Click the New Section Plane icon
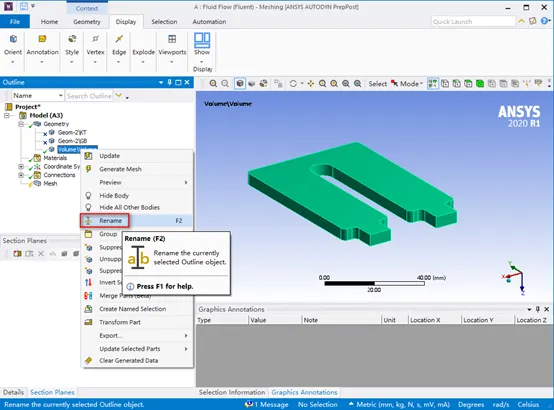554x410 pixels. tap(17, 253)
